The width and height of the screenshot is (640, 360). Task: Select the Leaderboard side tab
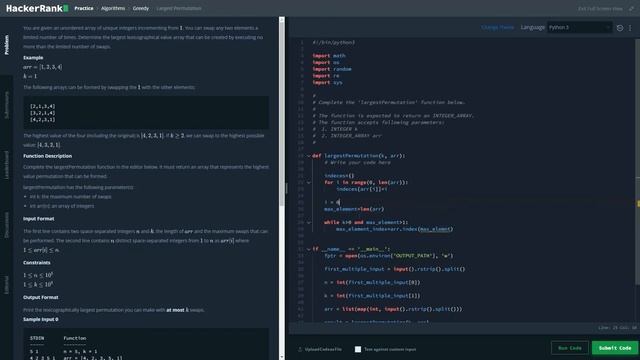(6, 165)
